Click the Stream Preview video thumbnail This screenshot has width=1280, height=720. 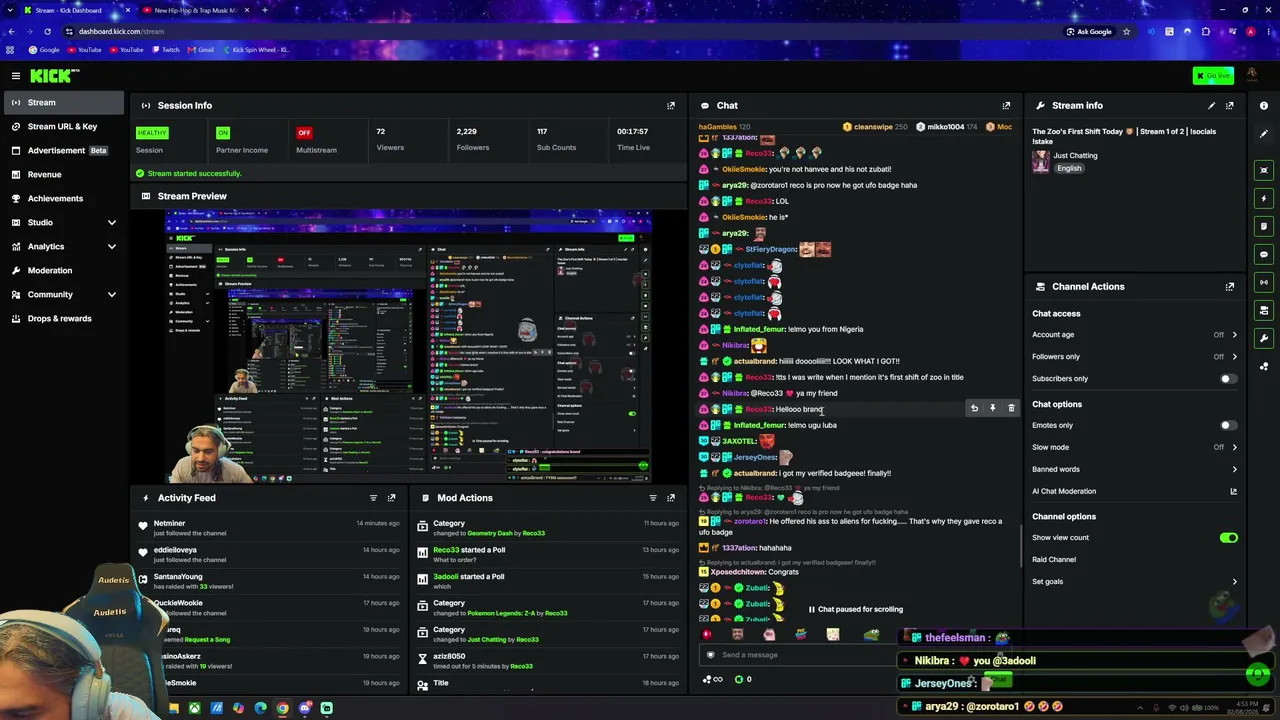[409, 346]
